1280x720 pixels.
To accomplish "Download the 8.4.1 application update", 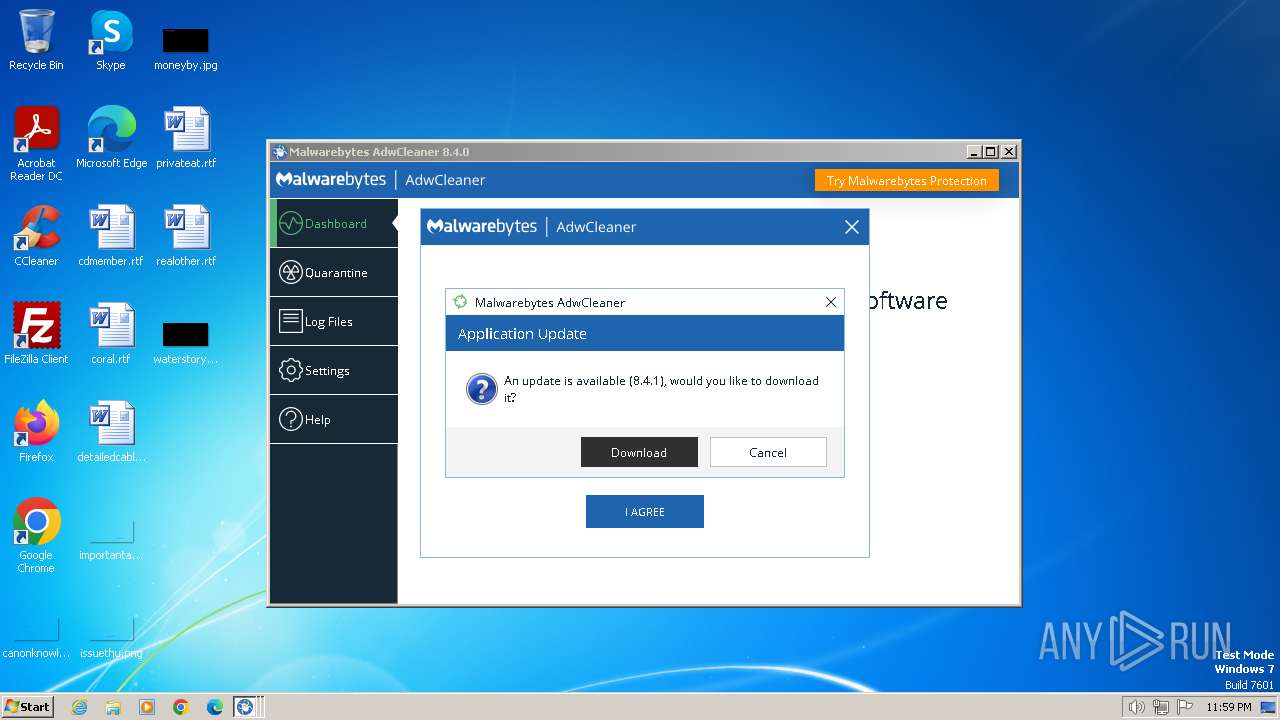I will point(639,452).
